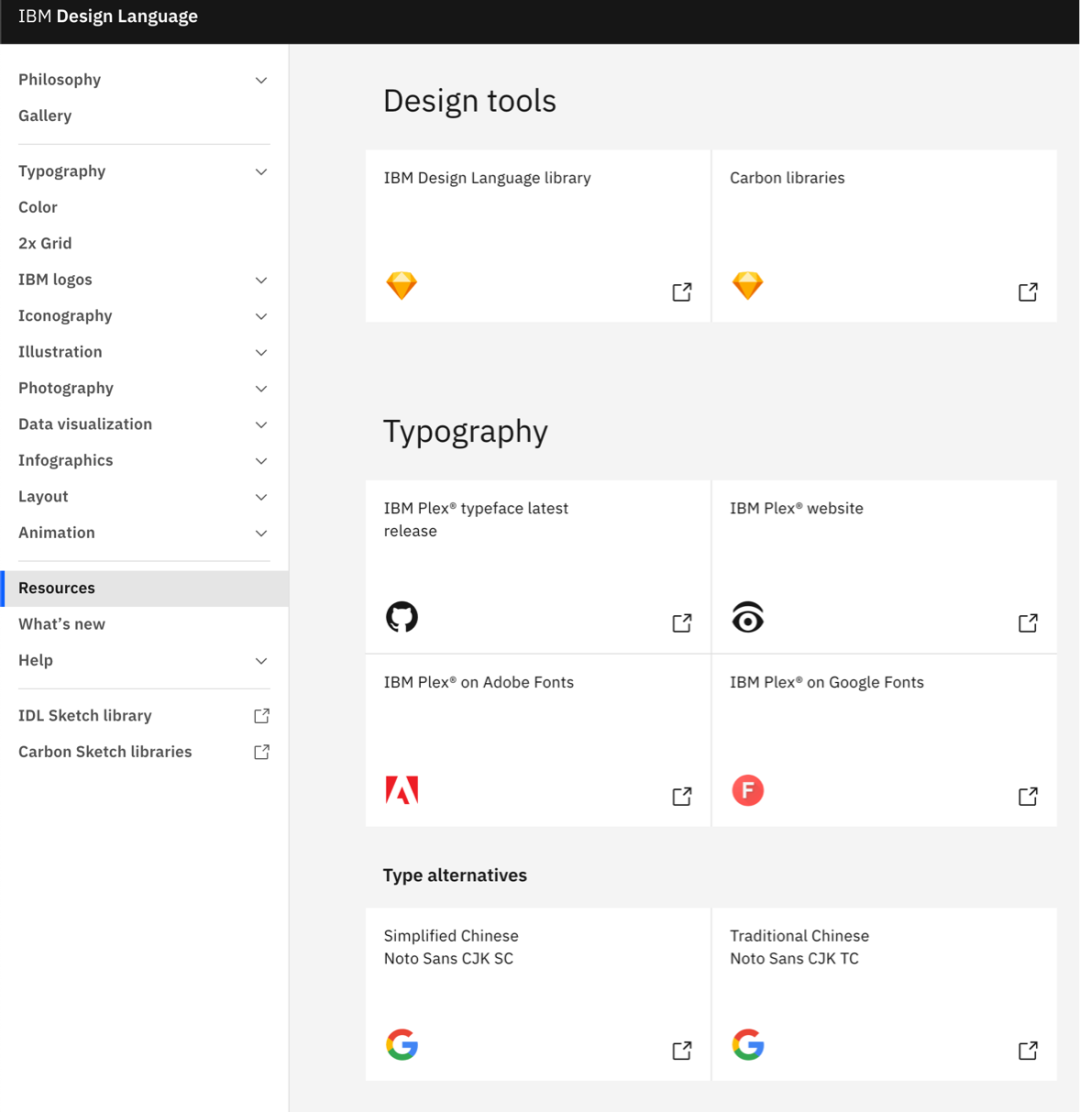Expand the Illustration chevron
This screenshot has width=1080, height=1112.
[x=262, y=352]
